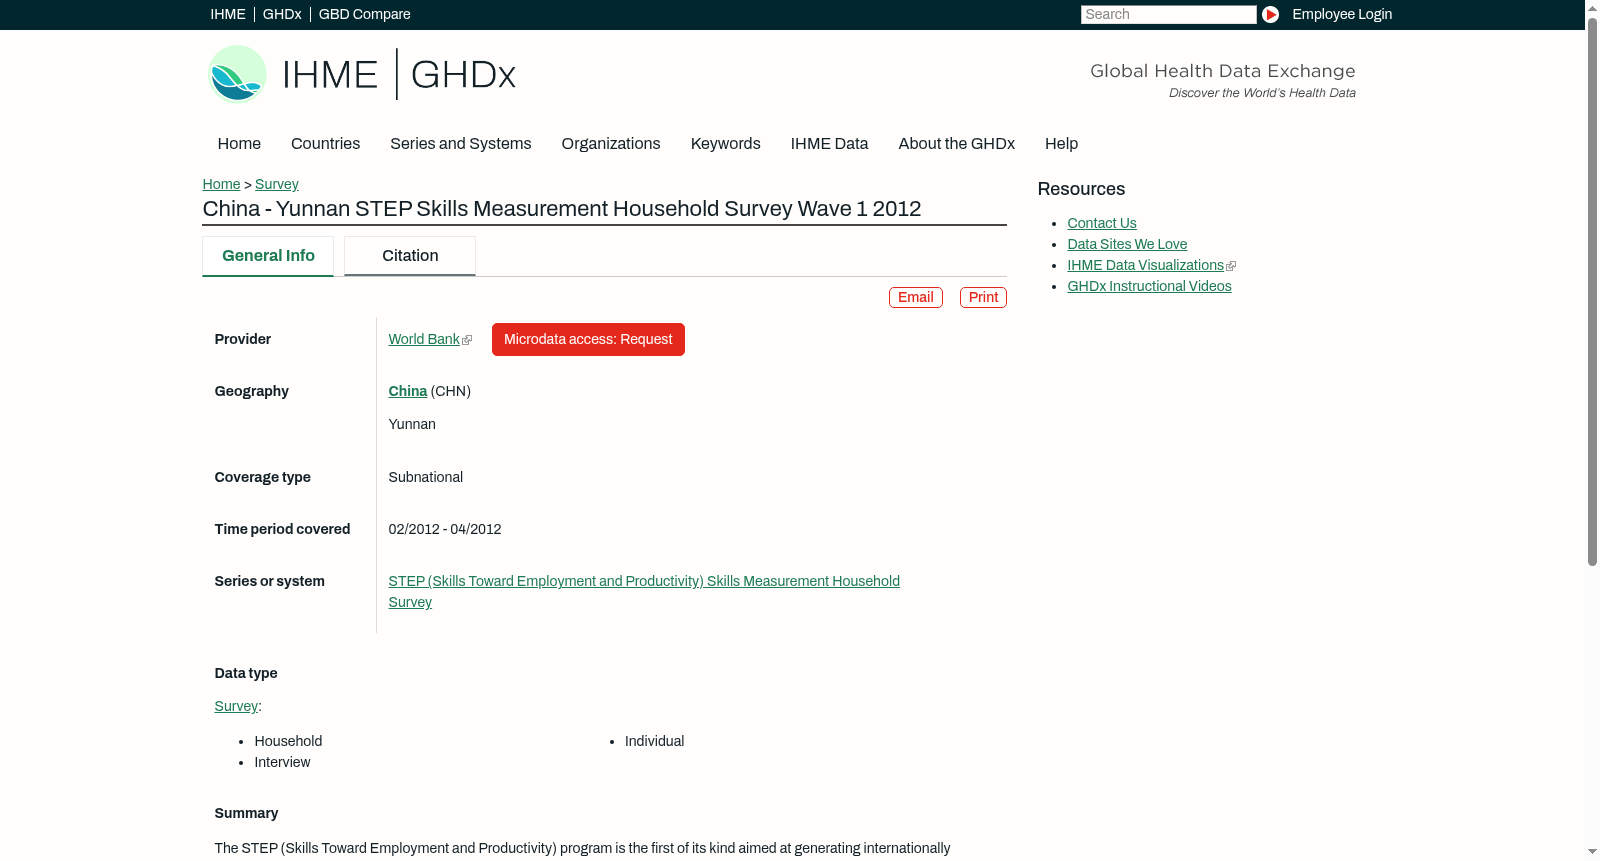Open World Bank provider link
The width and height of the screenshot is (1600, 861).
click(424, 340)
